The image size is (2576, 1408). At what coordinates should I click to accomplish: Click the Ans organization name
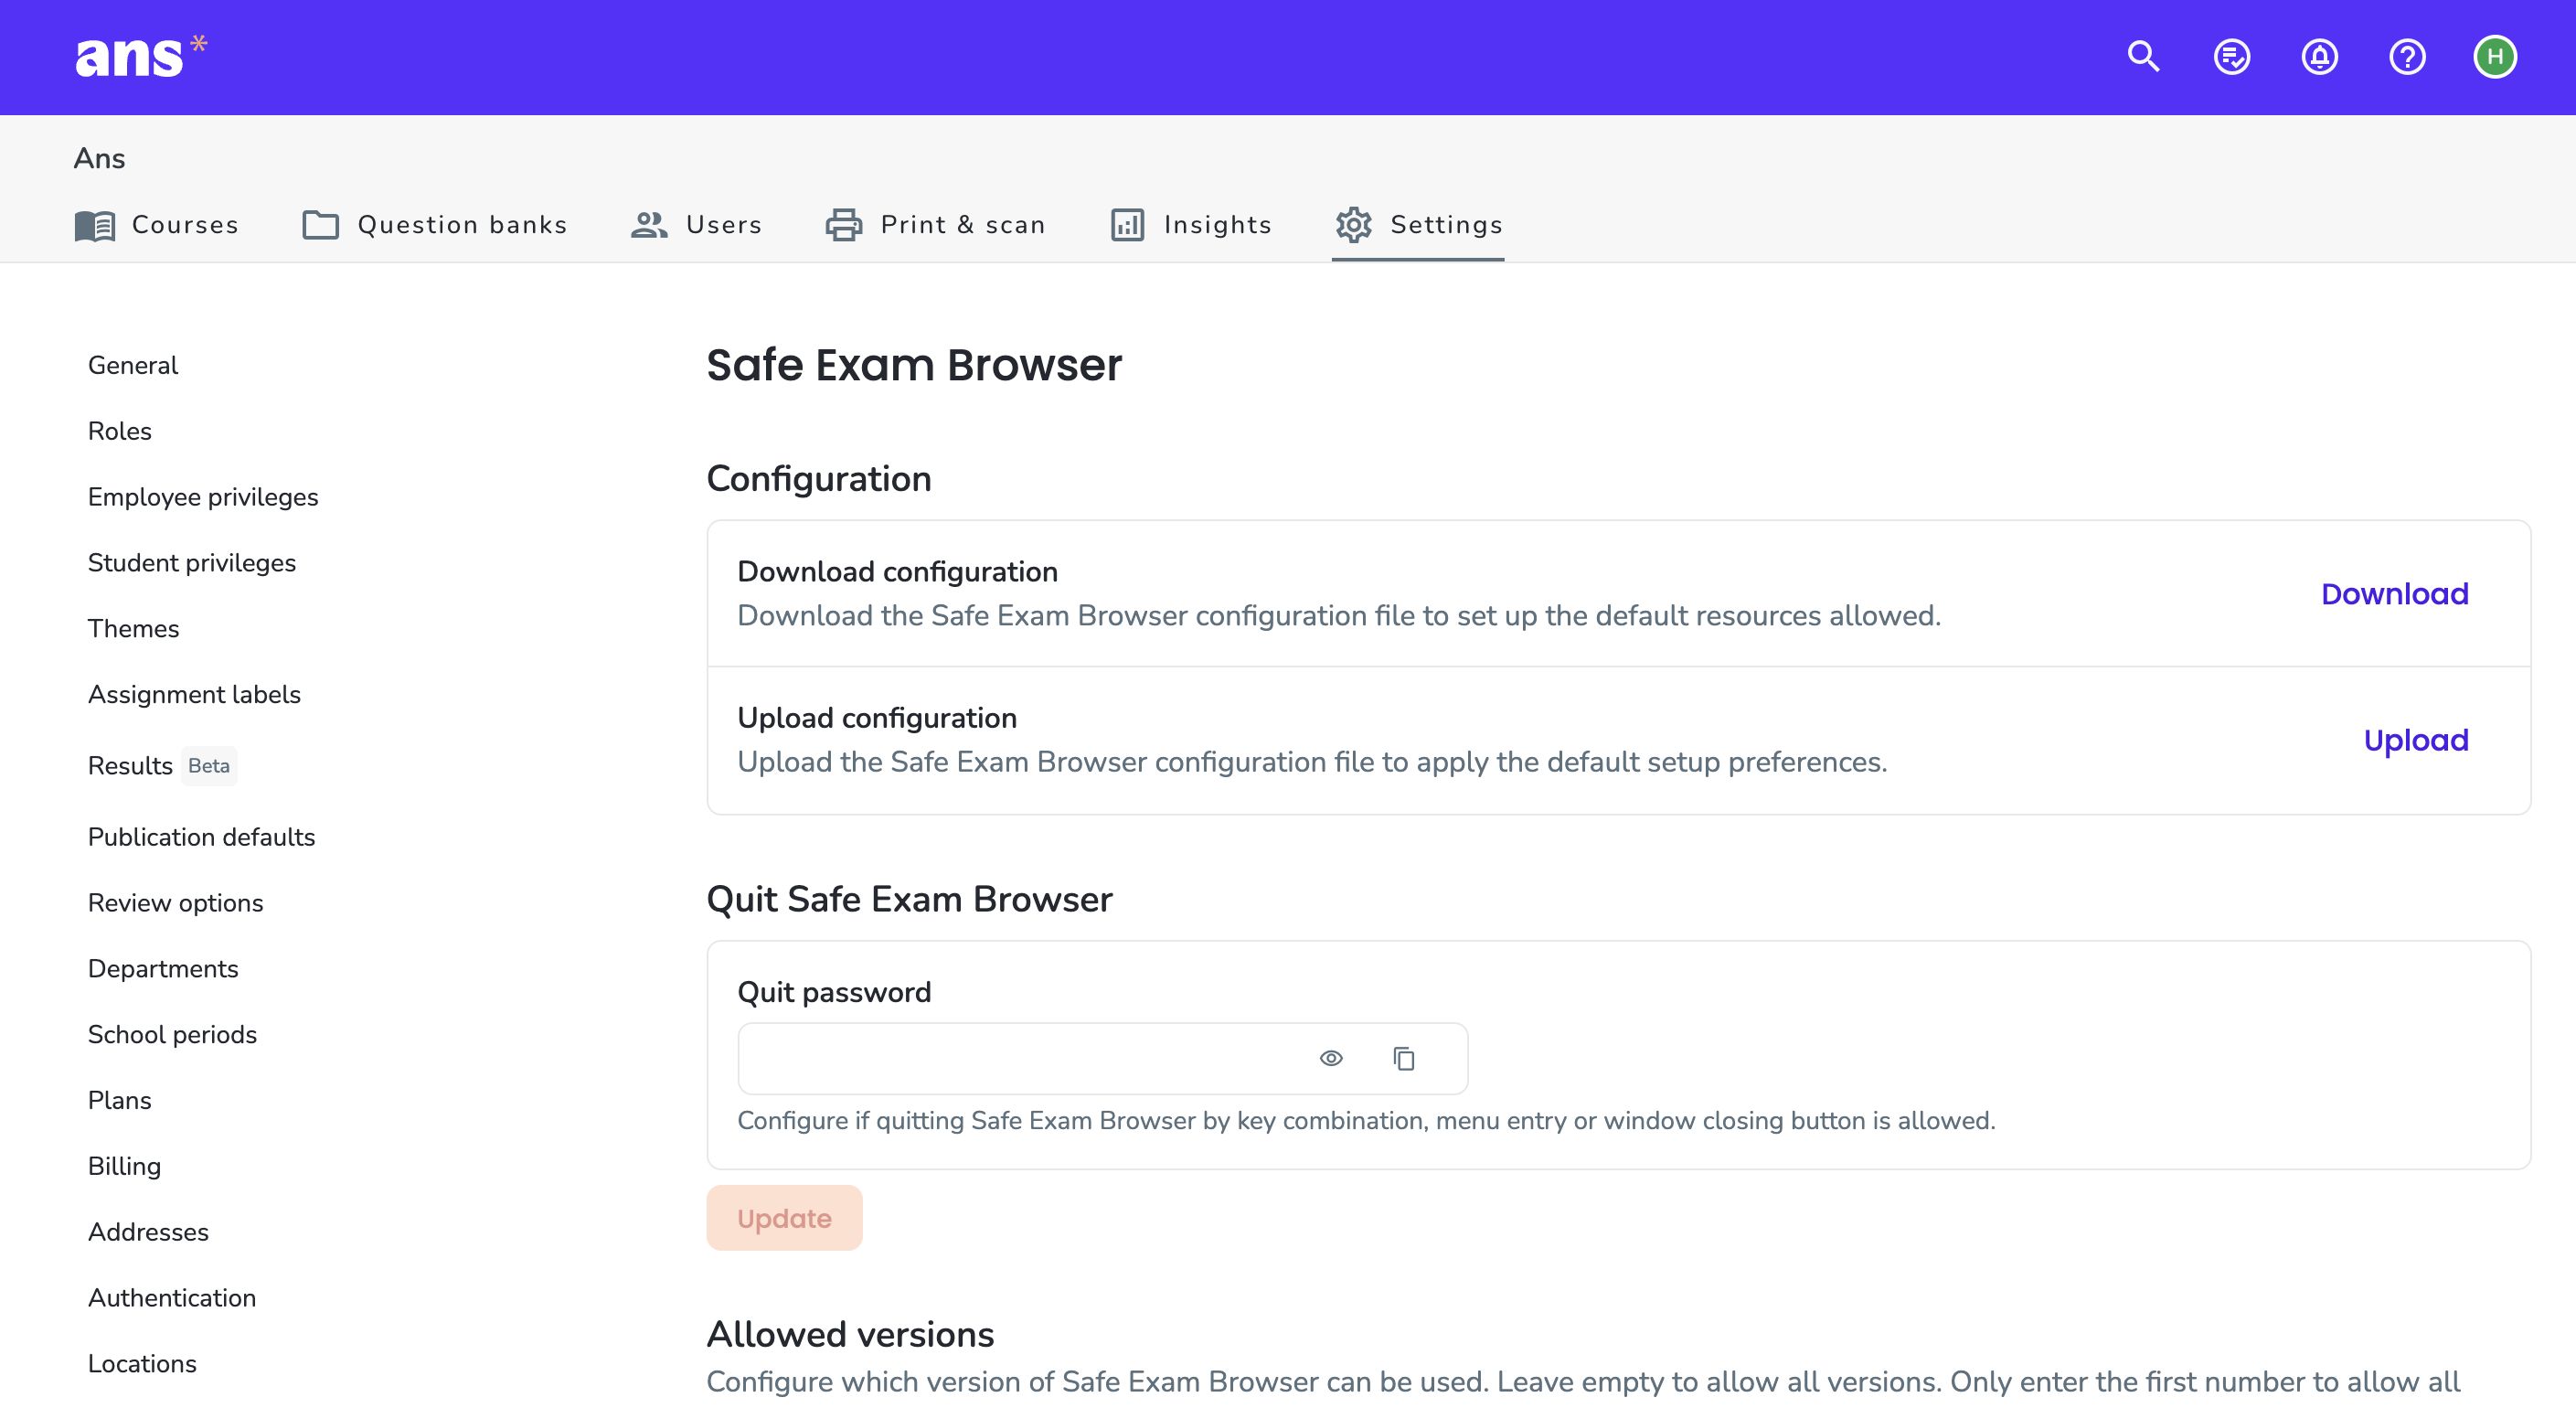(99, 158)
